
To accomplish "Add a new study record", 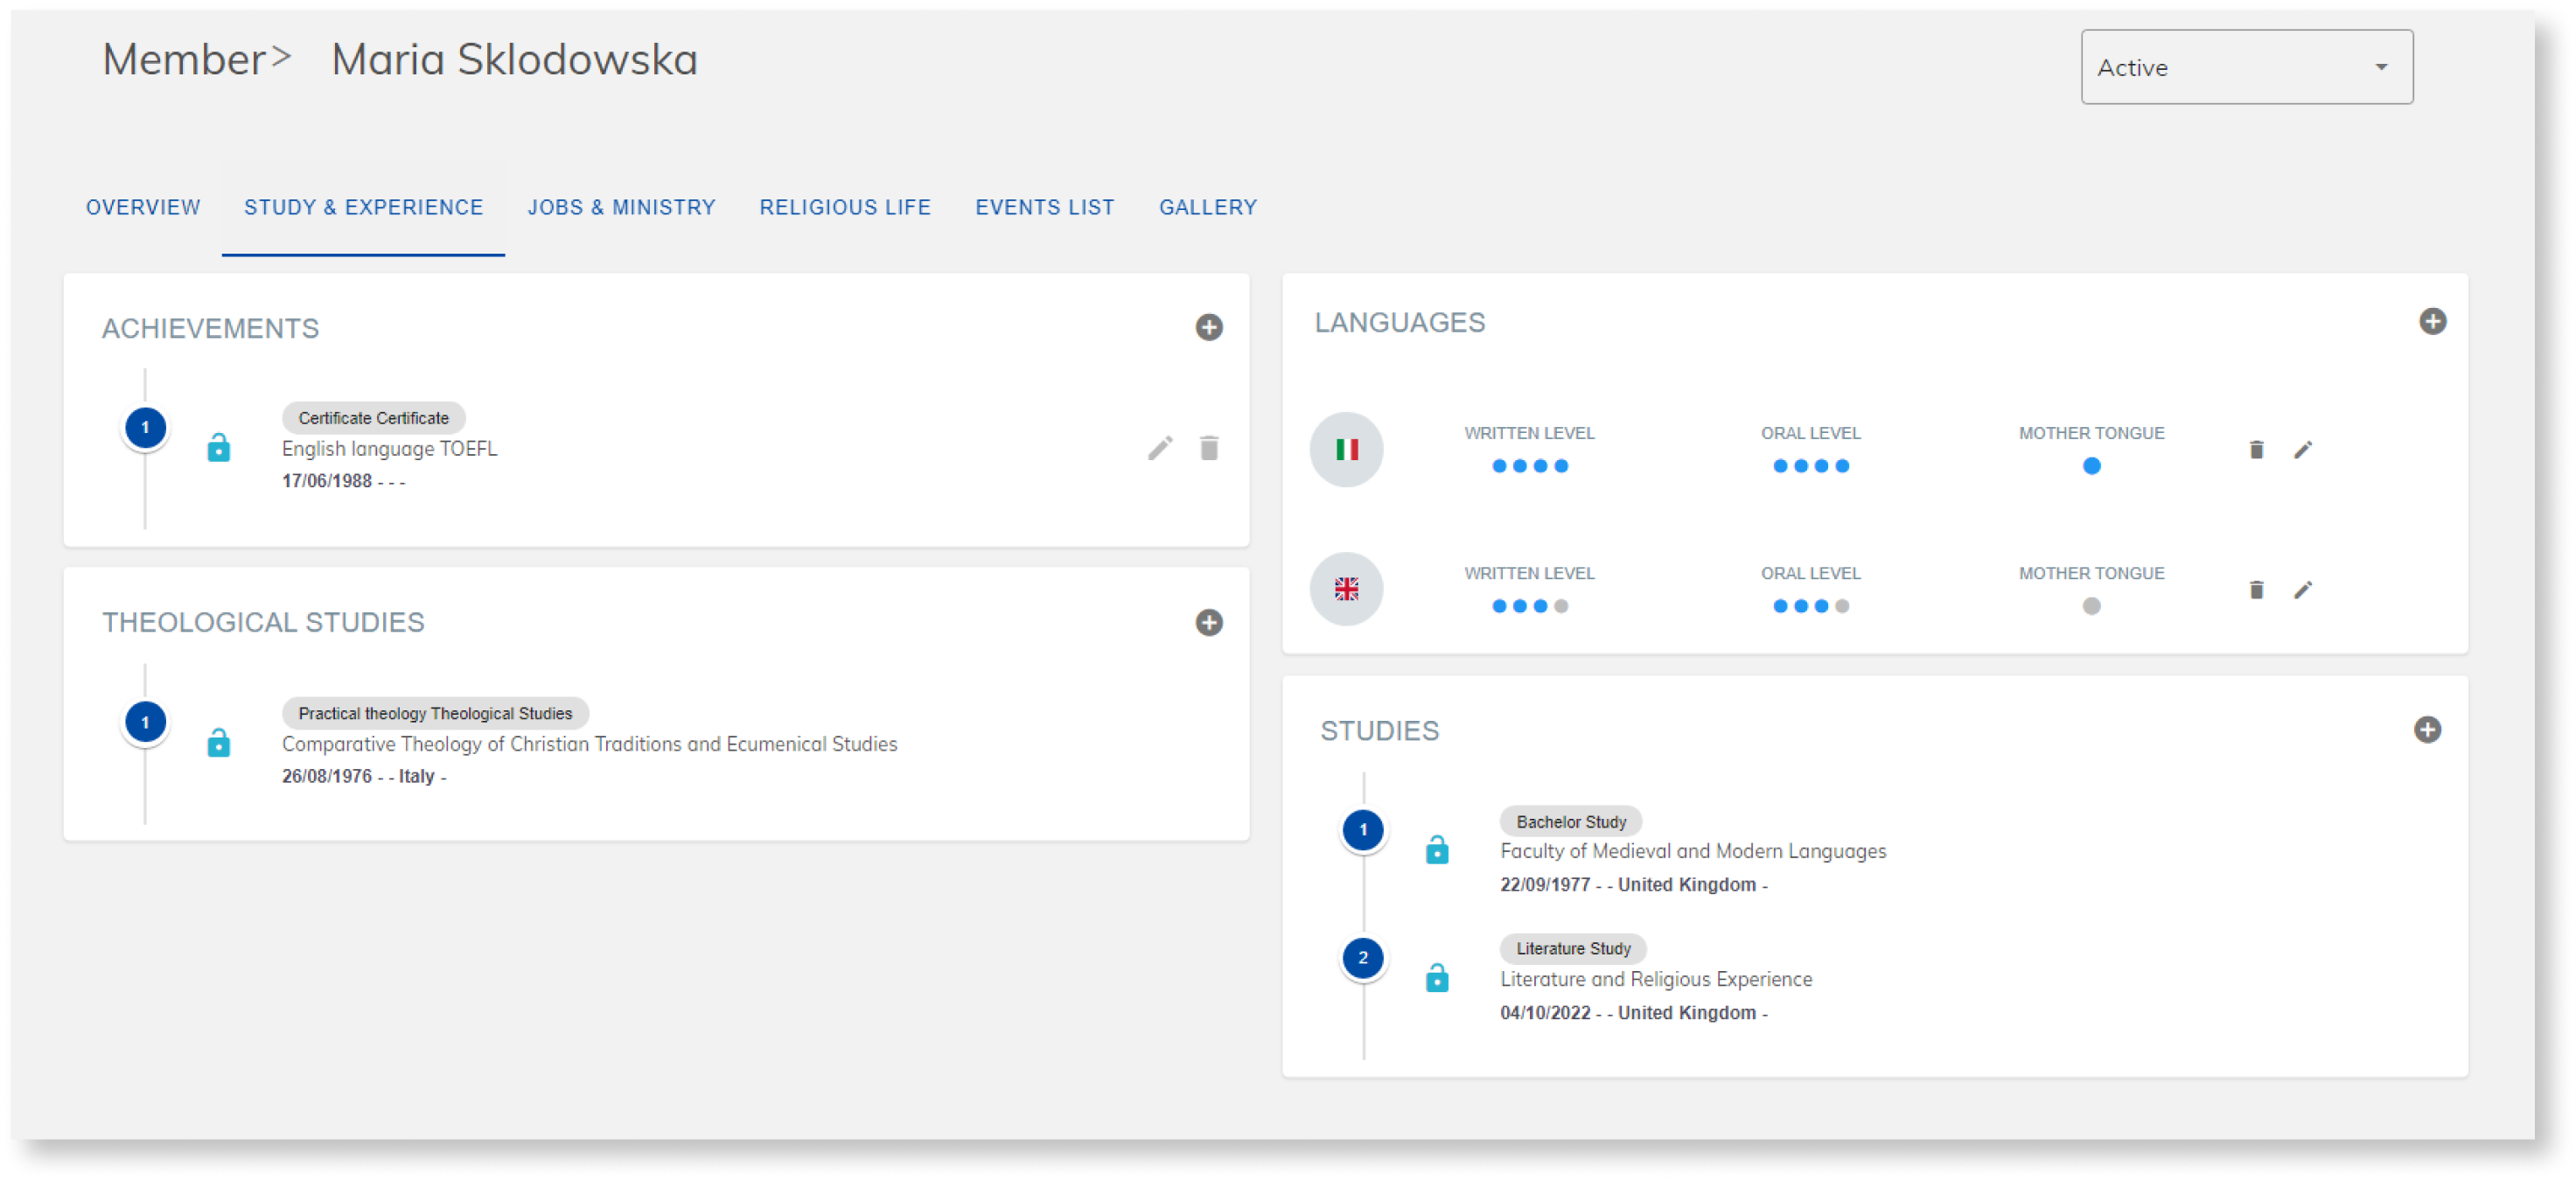I will (2428, 731).
